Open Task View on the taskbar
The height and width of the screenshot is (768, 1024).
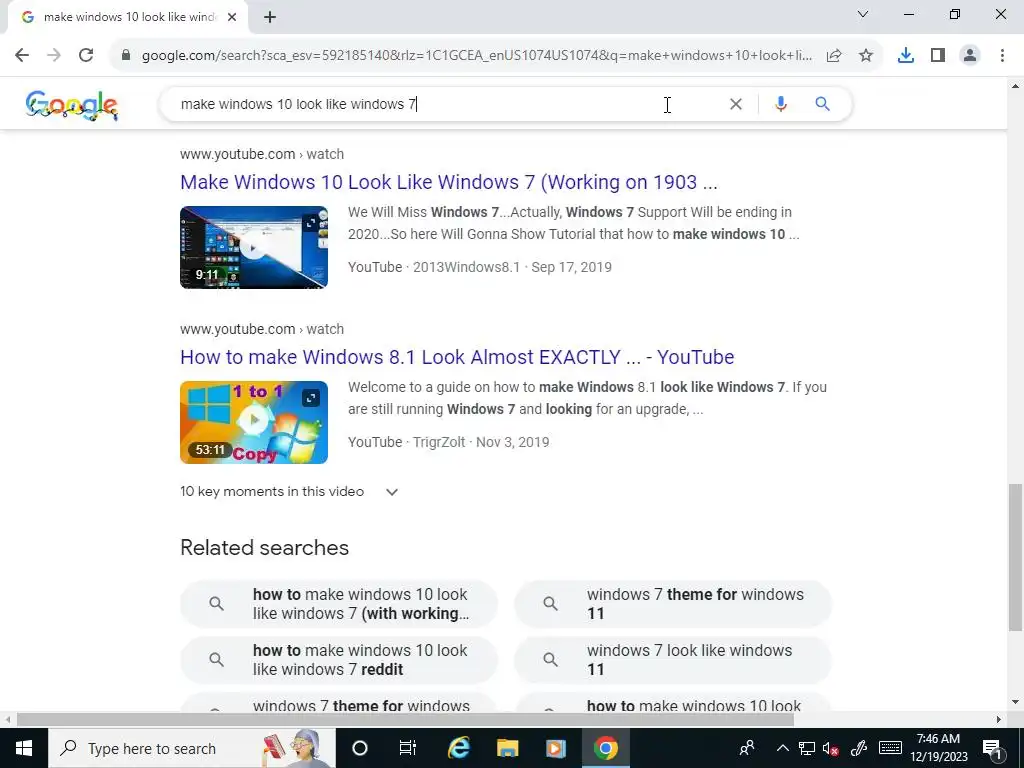pyautogui.click(x=408, y=748)
